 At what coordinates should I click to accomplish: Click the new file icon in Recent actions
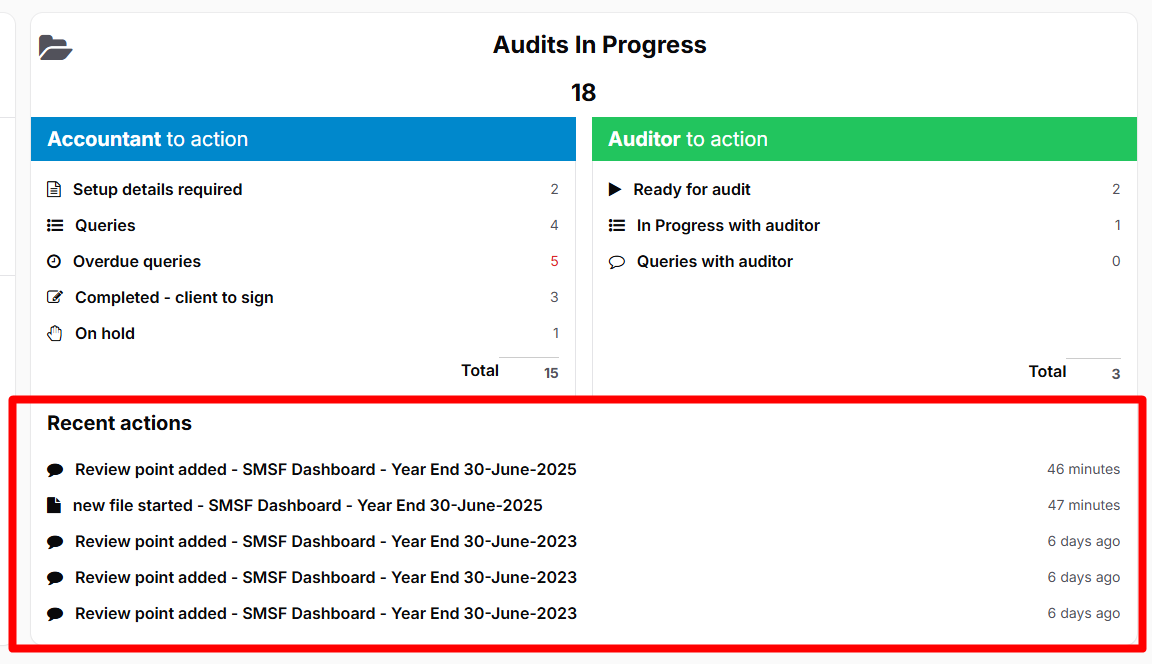click(54, 505)
